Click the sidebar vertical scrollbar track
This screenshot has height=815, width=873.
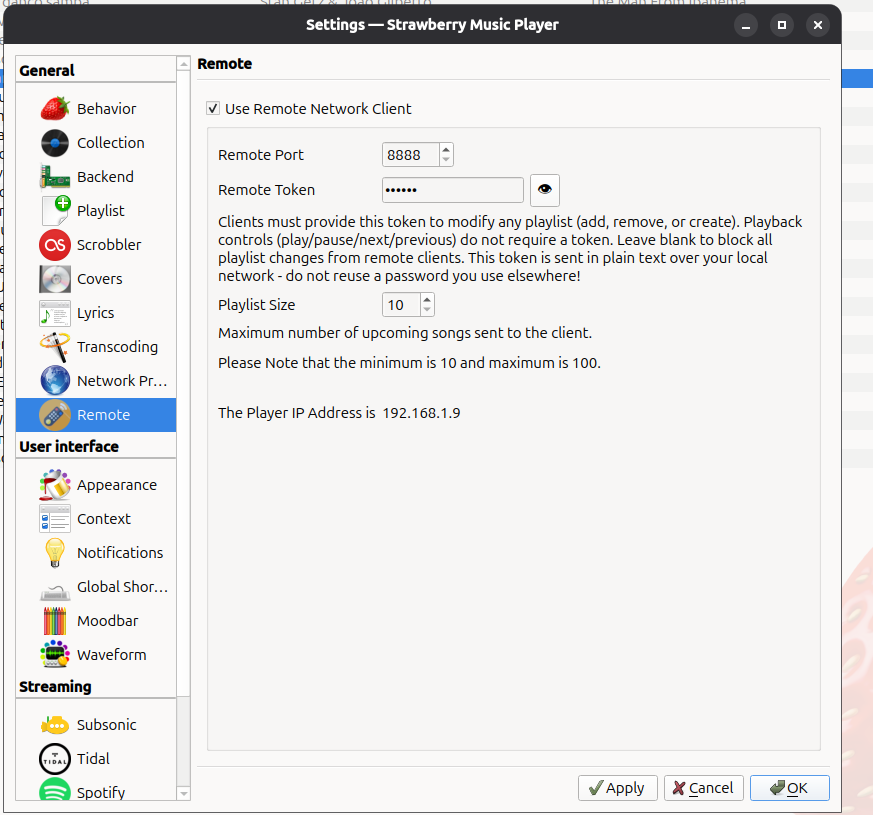click(x=183, y=740)
